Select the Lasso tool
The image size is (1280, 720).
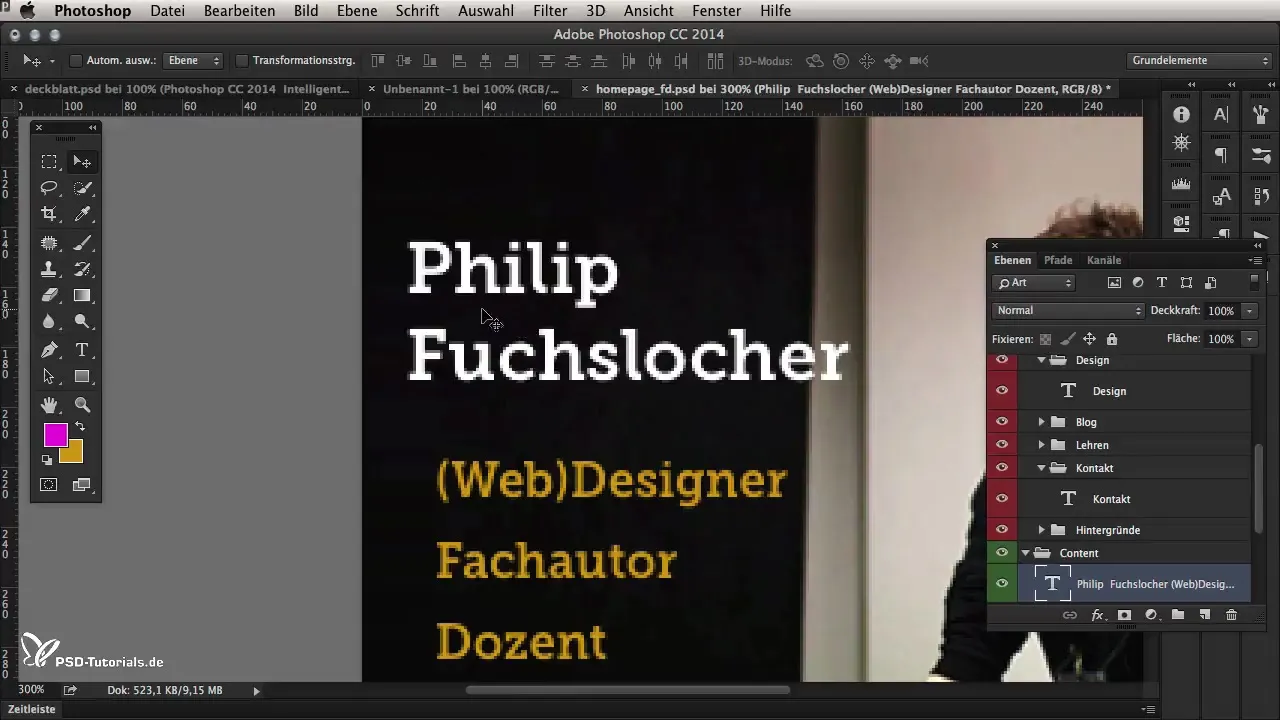click(49, 188)
